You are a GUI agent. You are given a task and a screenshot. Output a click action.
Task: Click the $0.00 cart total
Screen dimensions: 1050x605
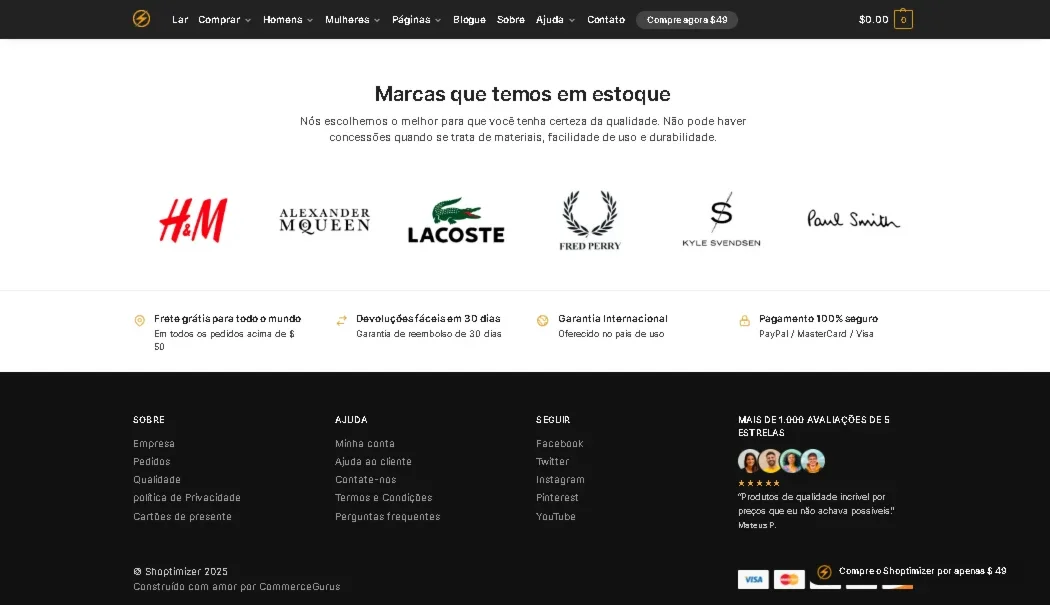[873, 19]
